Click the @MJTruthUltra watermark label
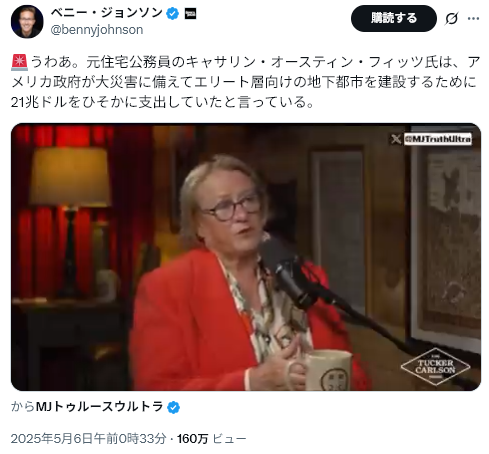Image resolution: width=489 pixels, height=454 pixels. 438,139
